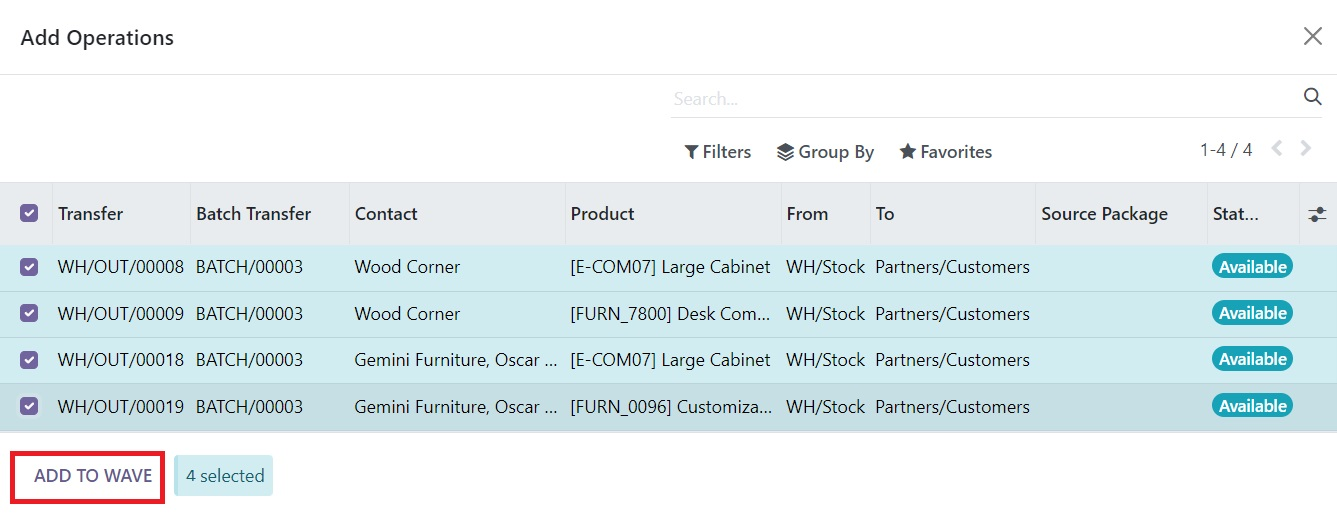The image size is (1337, 513).
Task: Sort by the Contact column header
Action: click(386, 214)
